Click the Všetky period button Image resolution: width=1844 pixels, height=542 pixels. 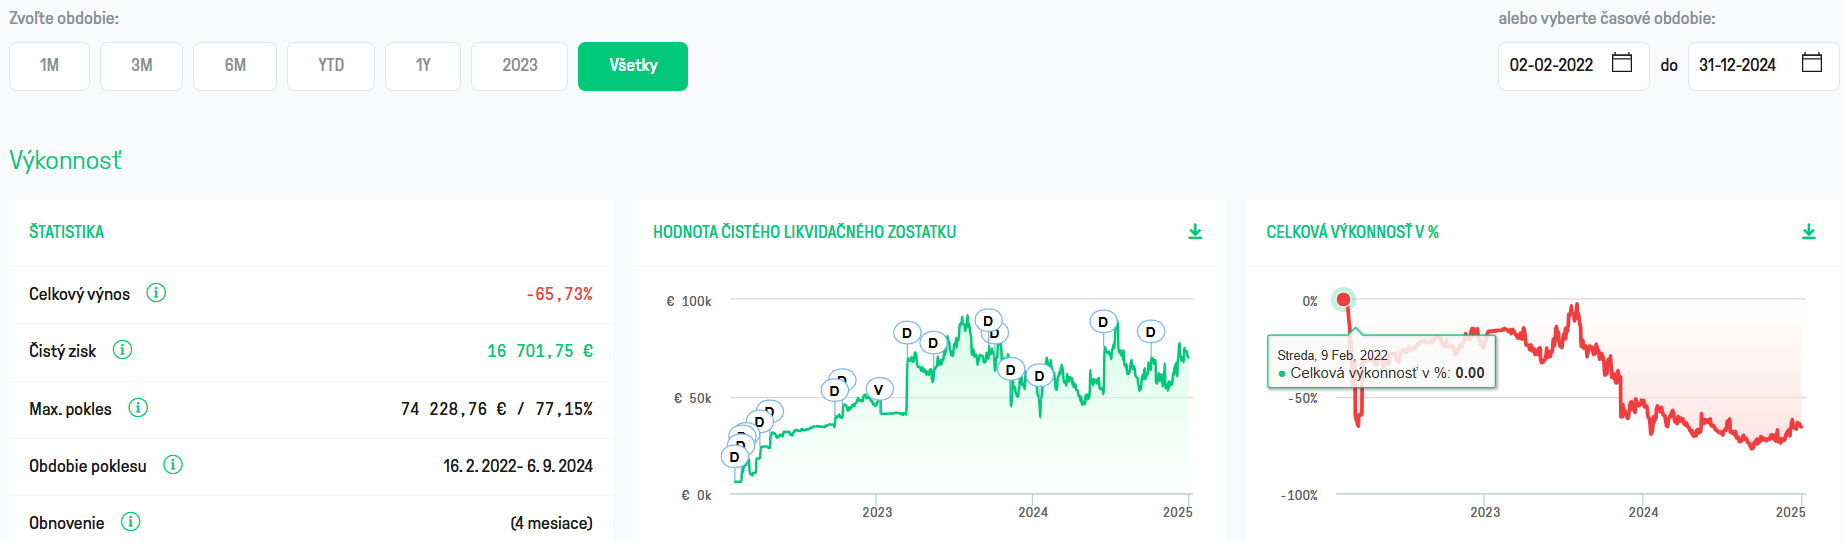(x=633, y=66)
